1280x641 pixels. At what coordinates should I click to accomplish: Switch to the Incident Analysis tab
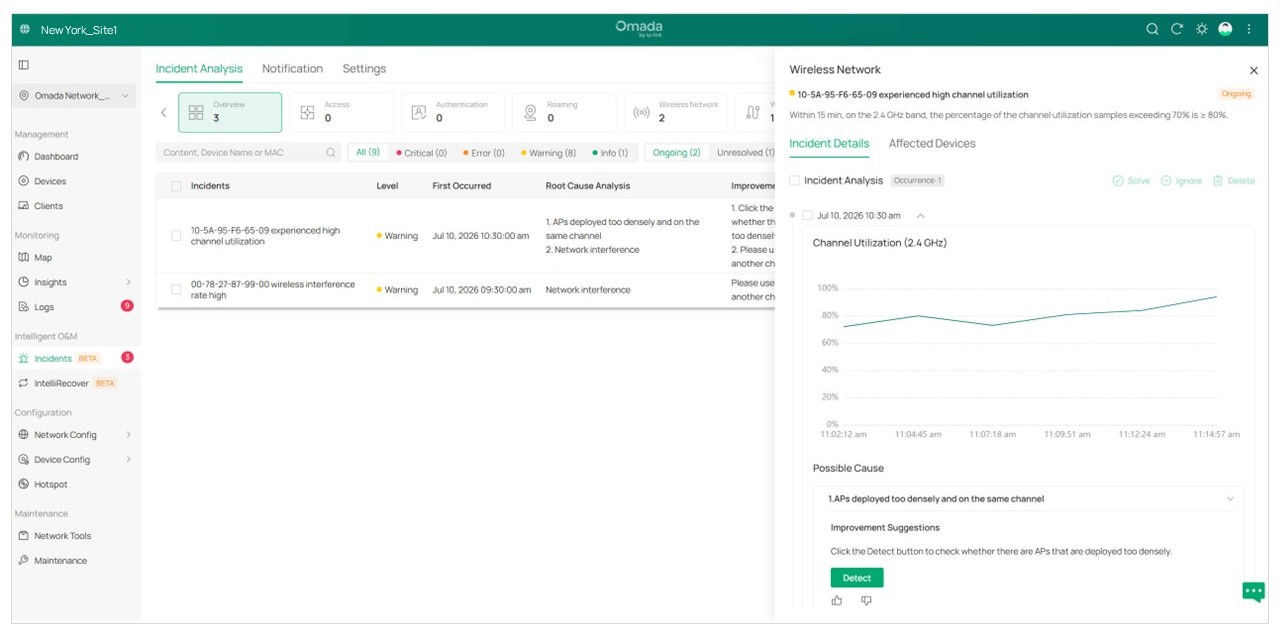coord(199,69)
